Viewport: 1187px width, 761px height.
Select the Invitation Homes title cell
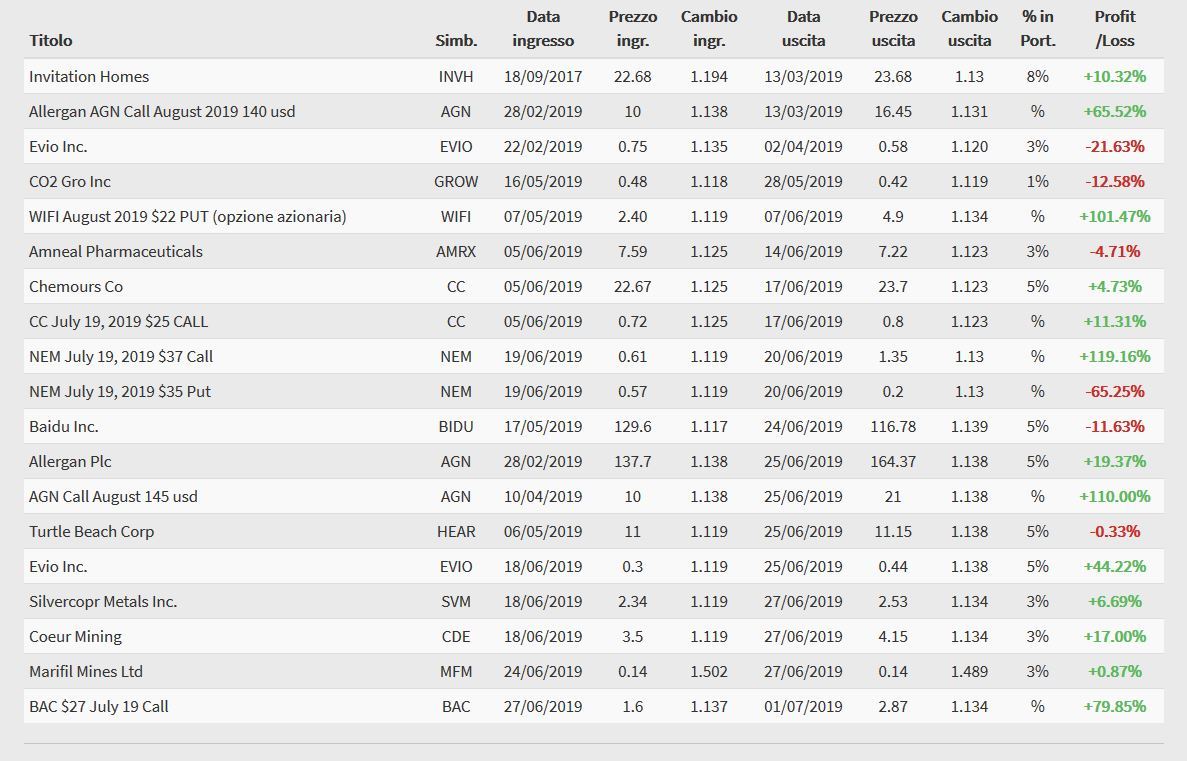[89, 76]
